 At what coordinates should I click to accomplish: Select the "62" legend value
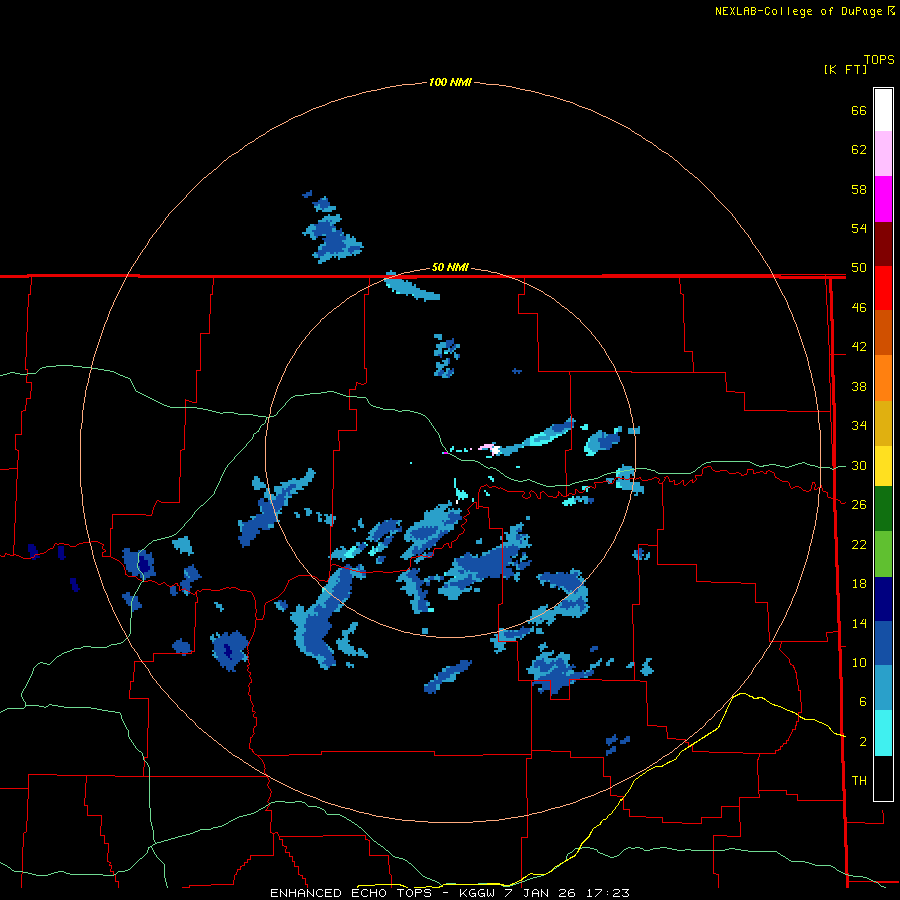point(859,150)
